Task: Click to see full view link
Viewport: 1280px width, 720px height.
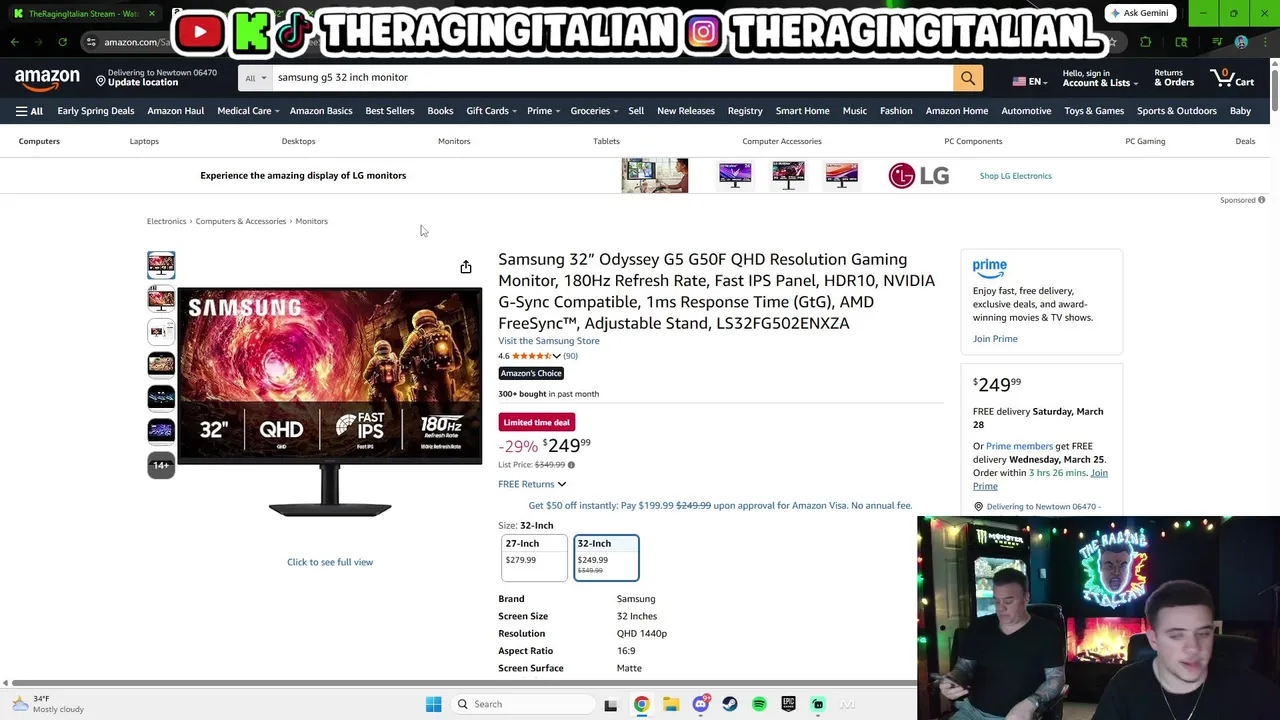Action: click(330, 562)
